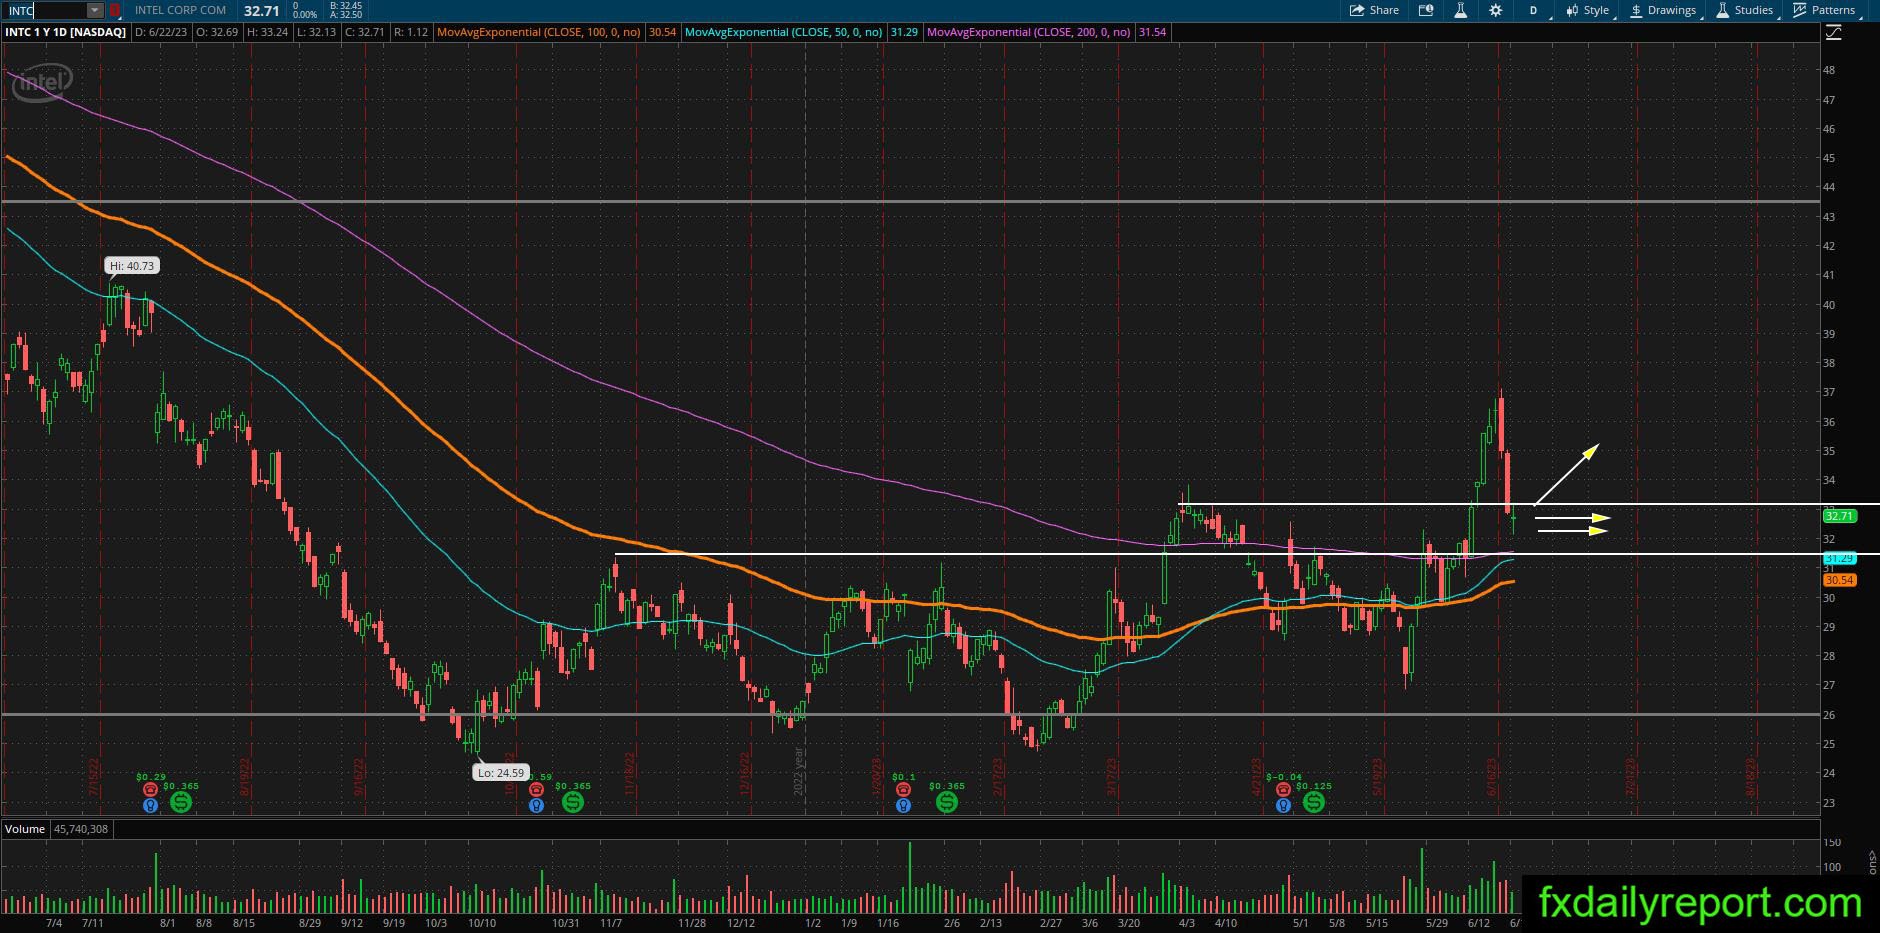Click the $0.59 earnings phone icon
Viewport: 1880px width, 933px height.
(536, 789)
